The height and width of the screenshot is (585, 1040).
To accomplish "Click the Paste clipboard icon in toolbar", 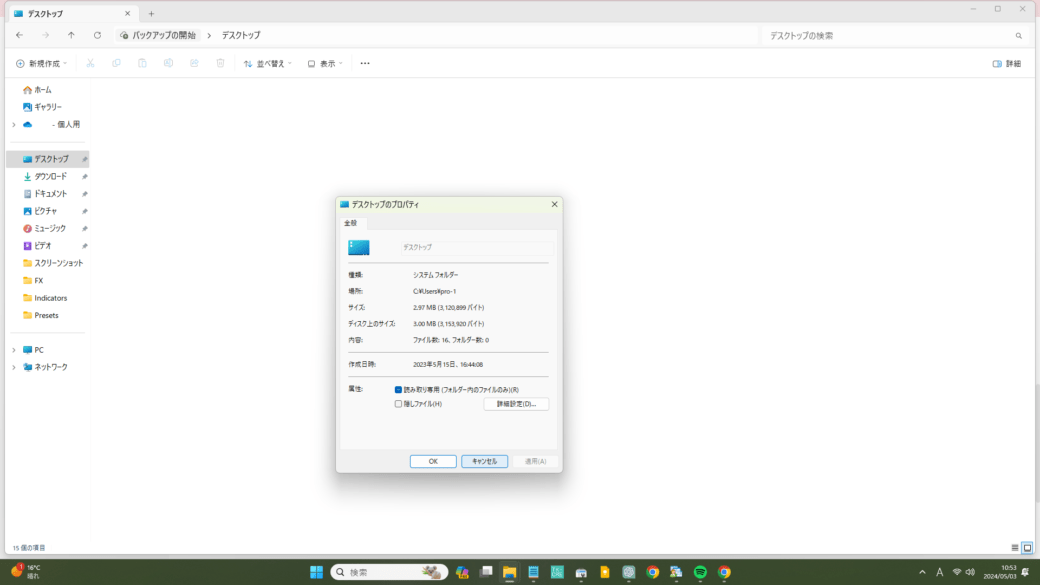I will coord(142,64).
